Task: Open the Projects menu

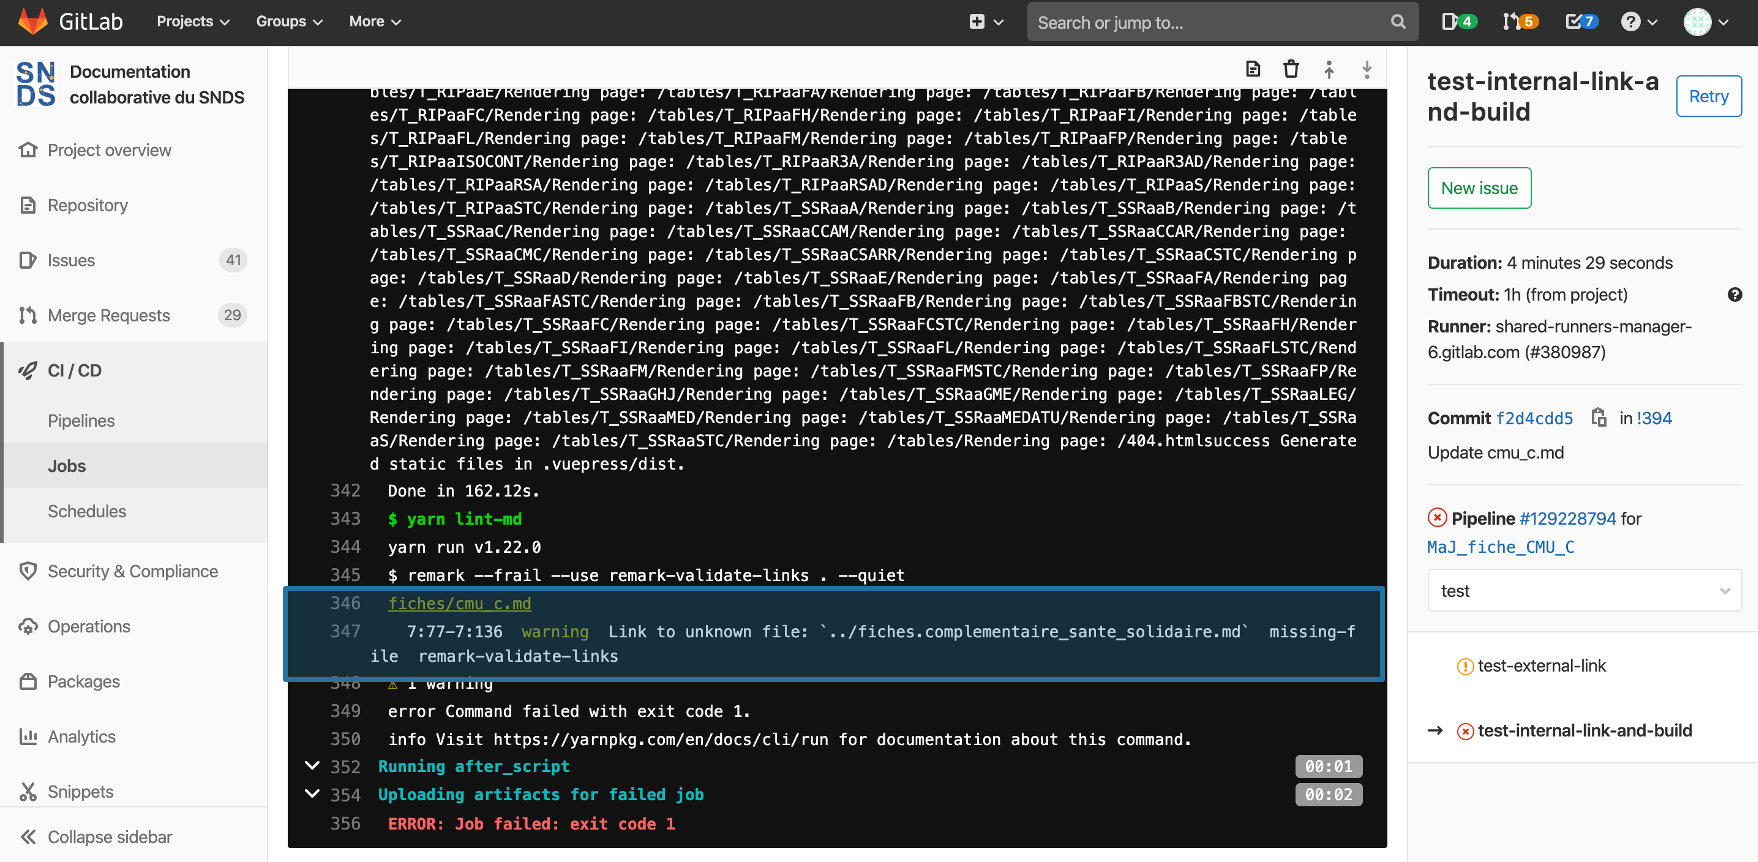Action: pos(193,22)
